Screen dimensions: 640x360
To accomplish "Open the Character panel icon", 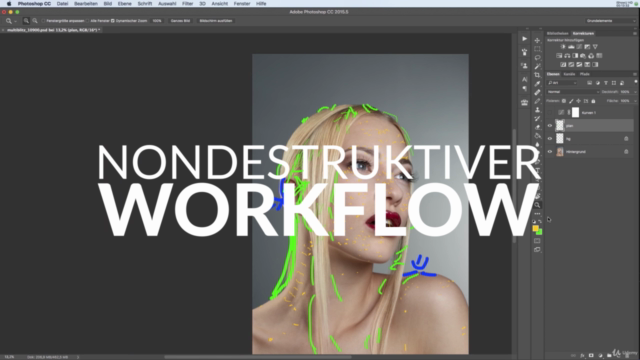I will coord(524,79).
